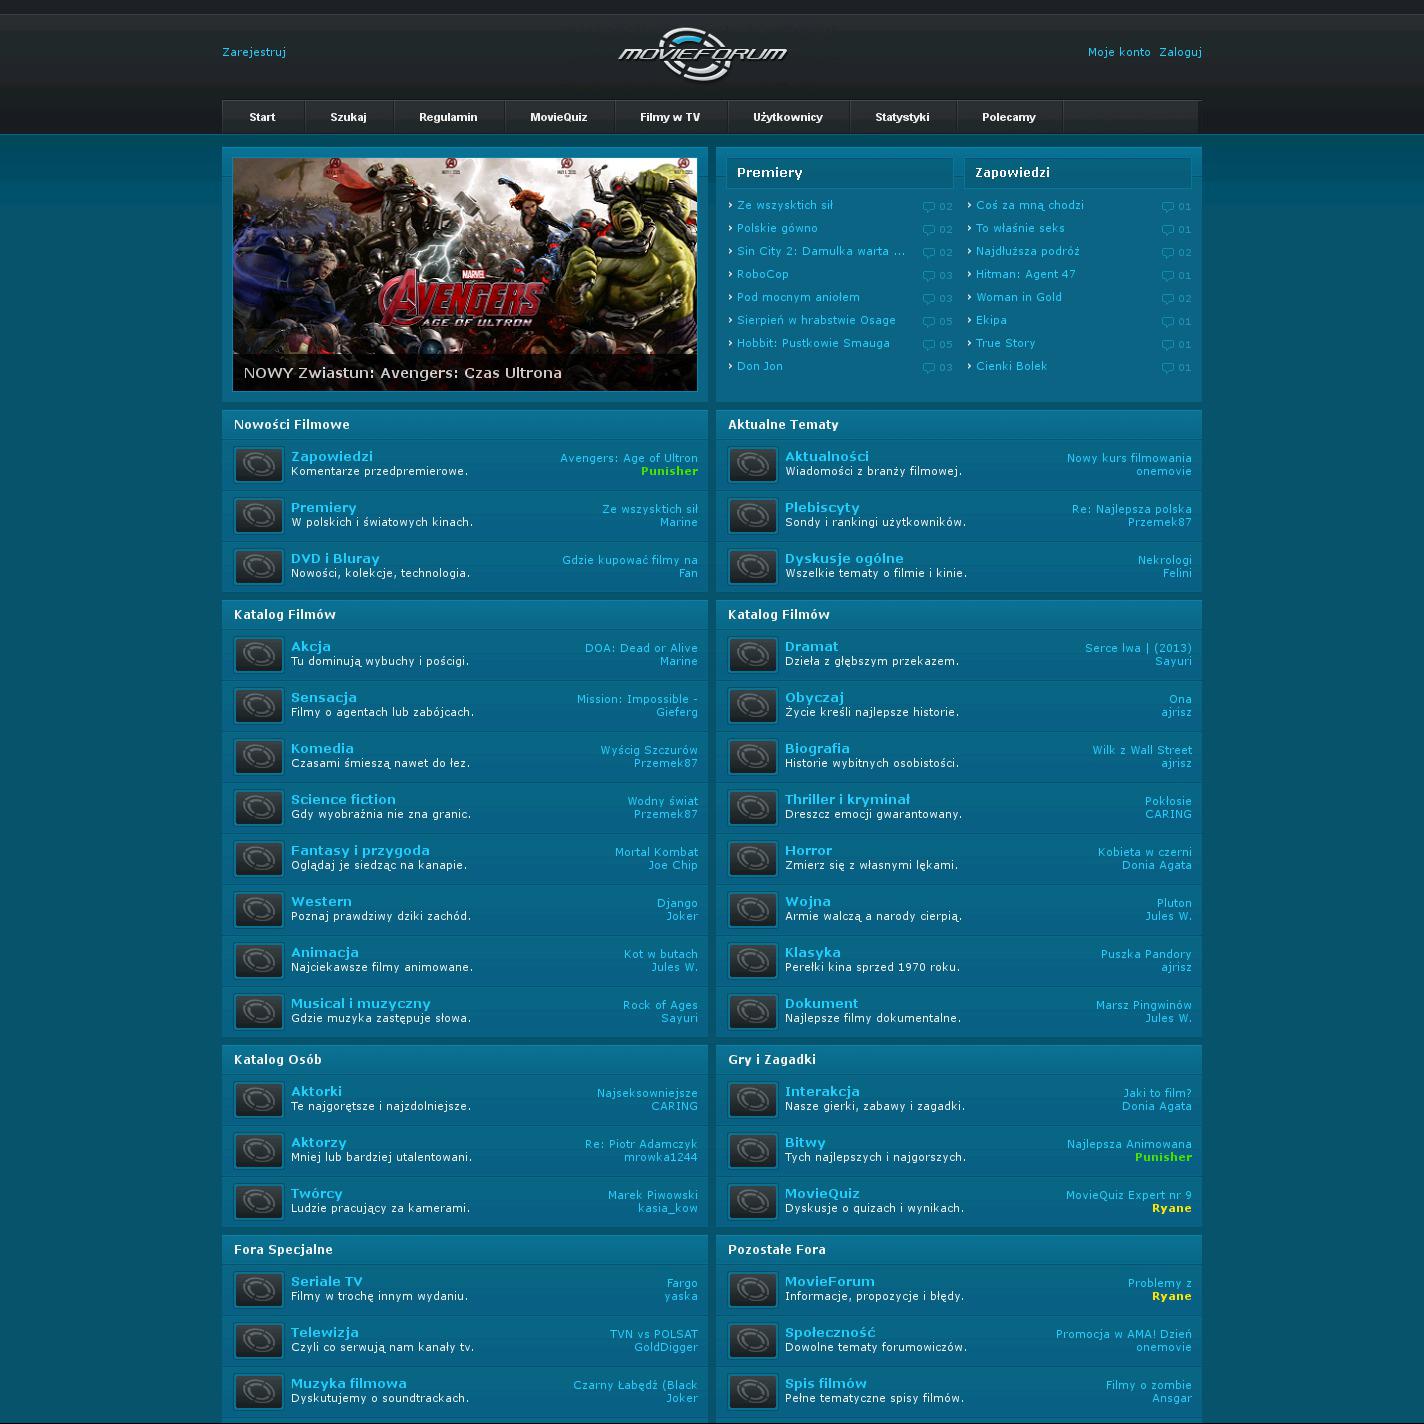
Task: Click the Zarejestruj link
Action: point(254,52)
